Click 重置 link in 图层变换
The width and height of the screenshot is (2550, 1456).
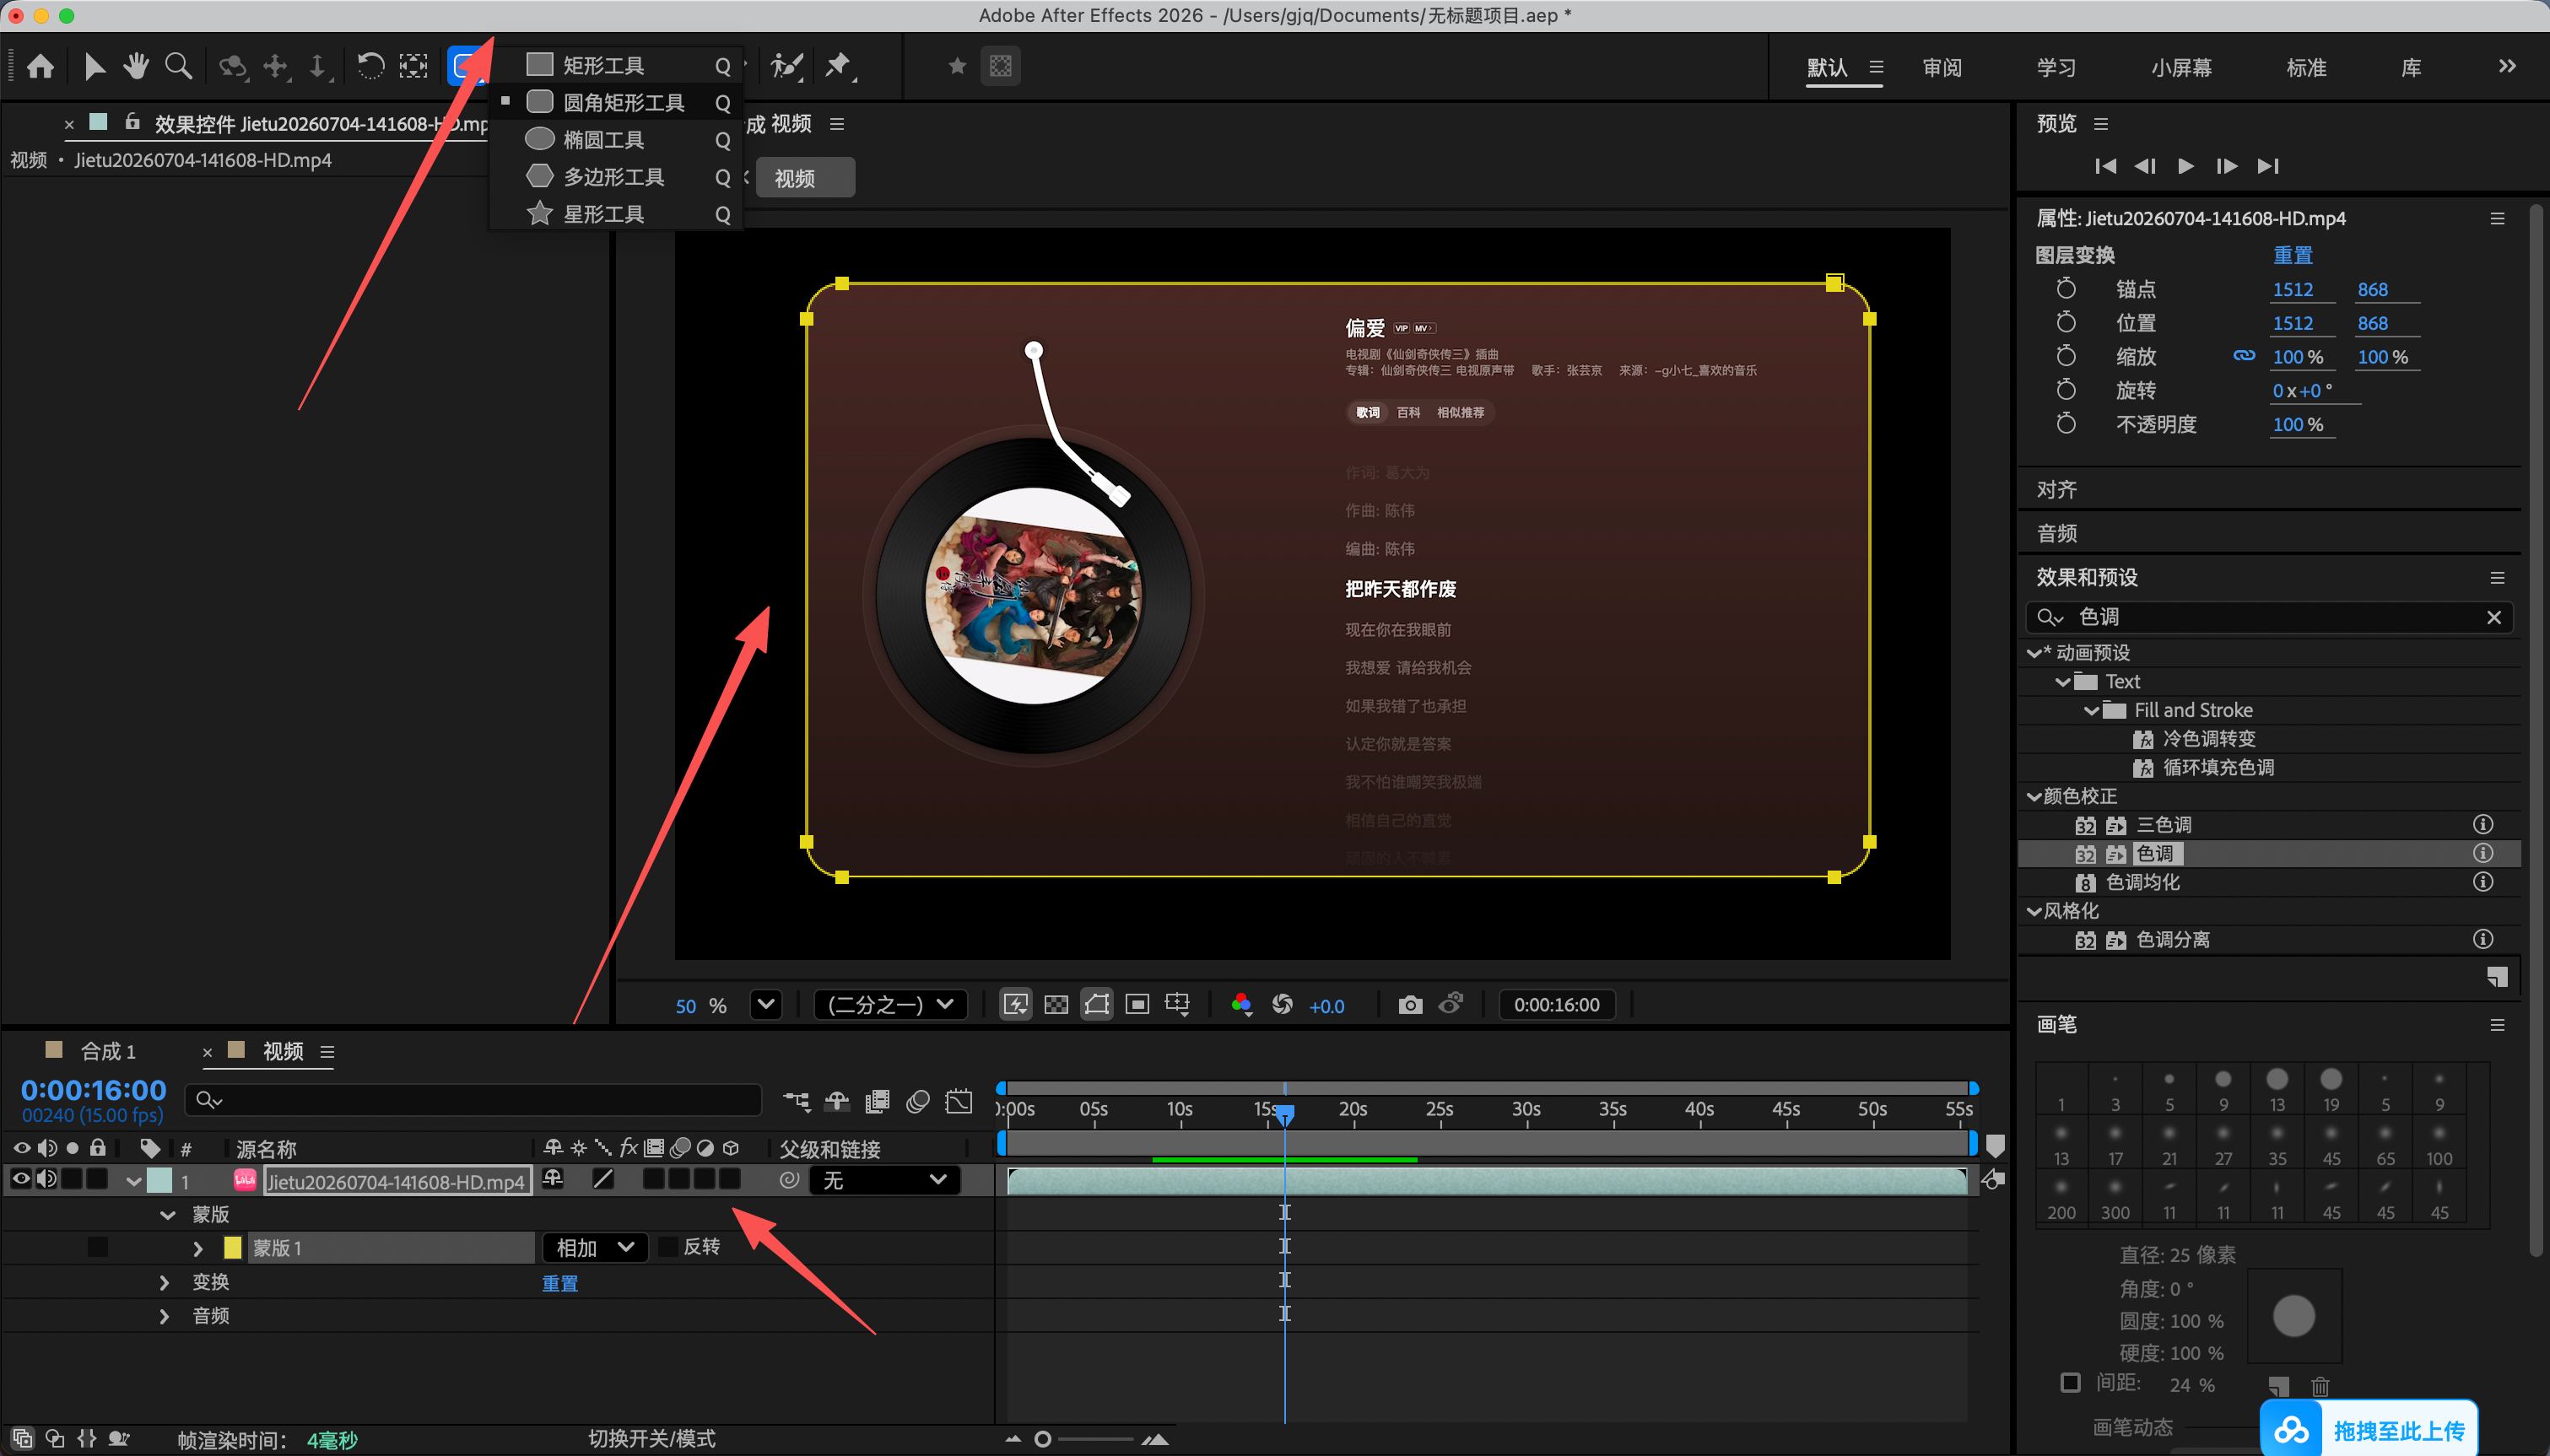coord(2292,255)
